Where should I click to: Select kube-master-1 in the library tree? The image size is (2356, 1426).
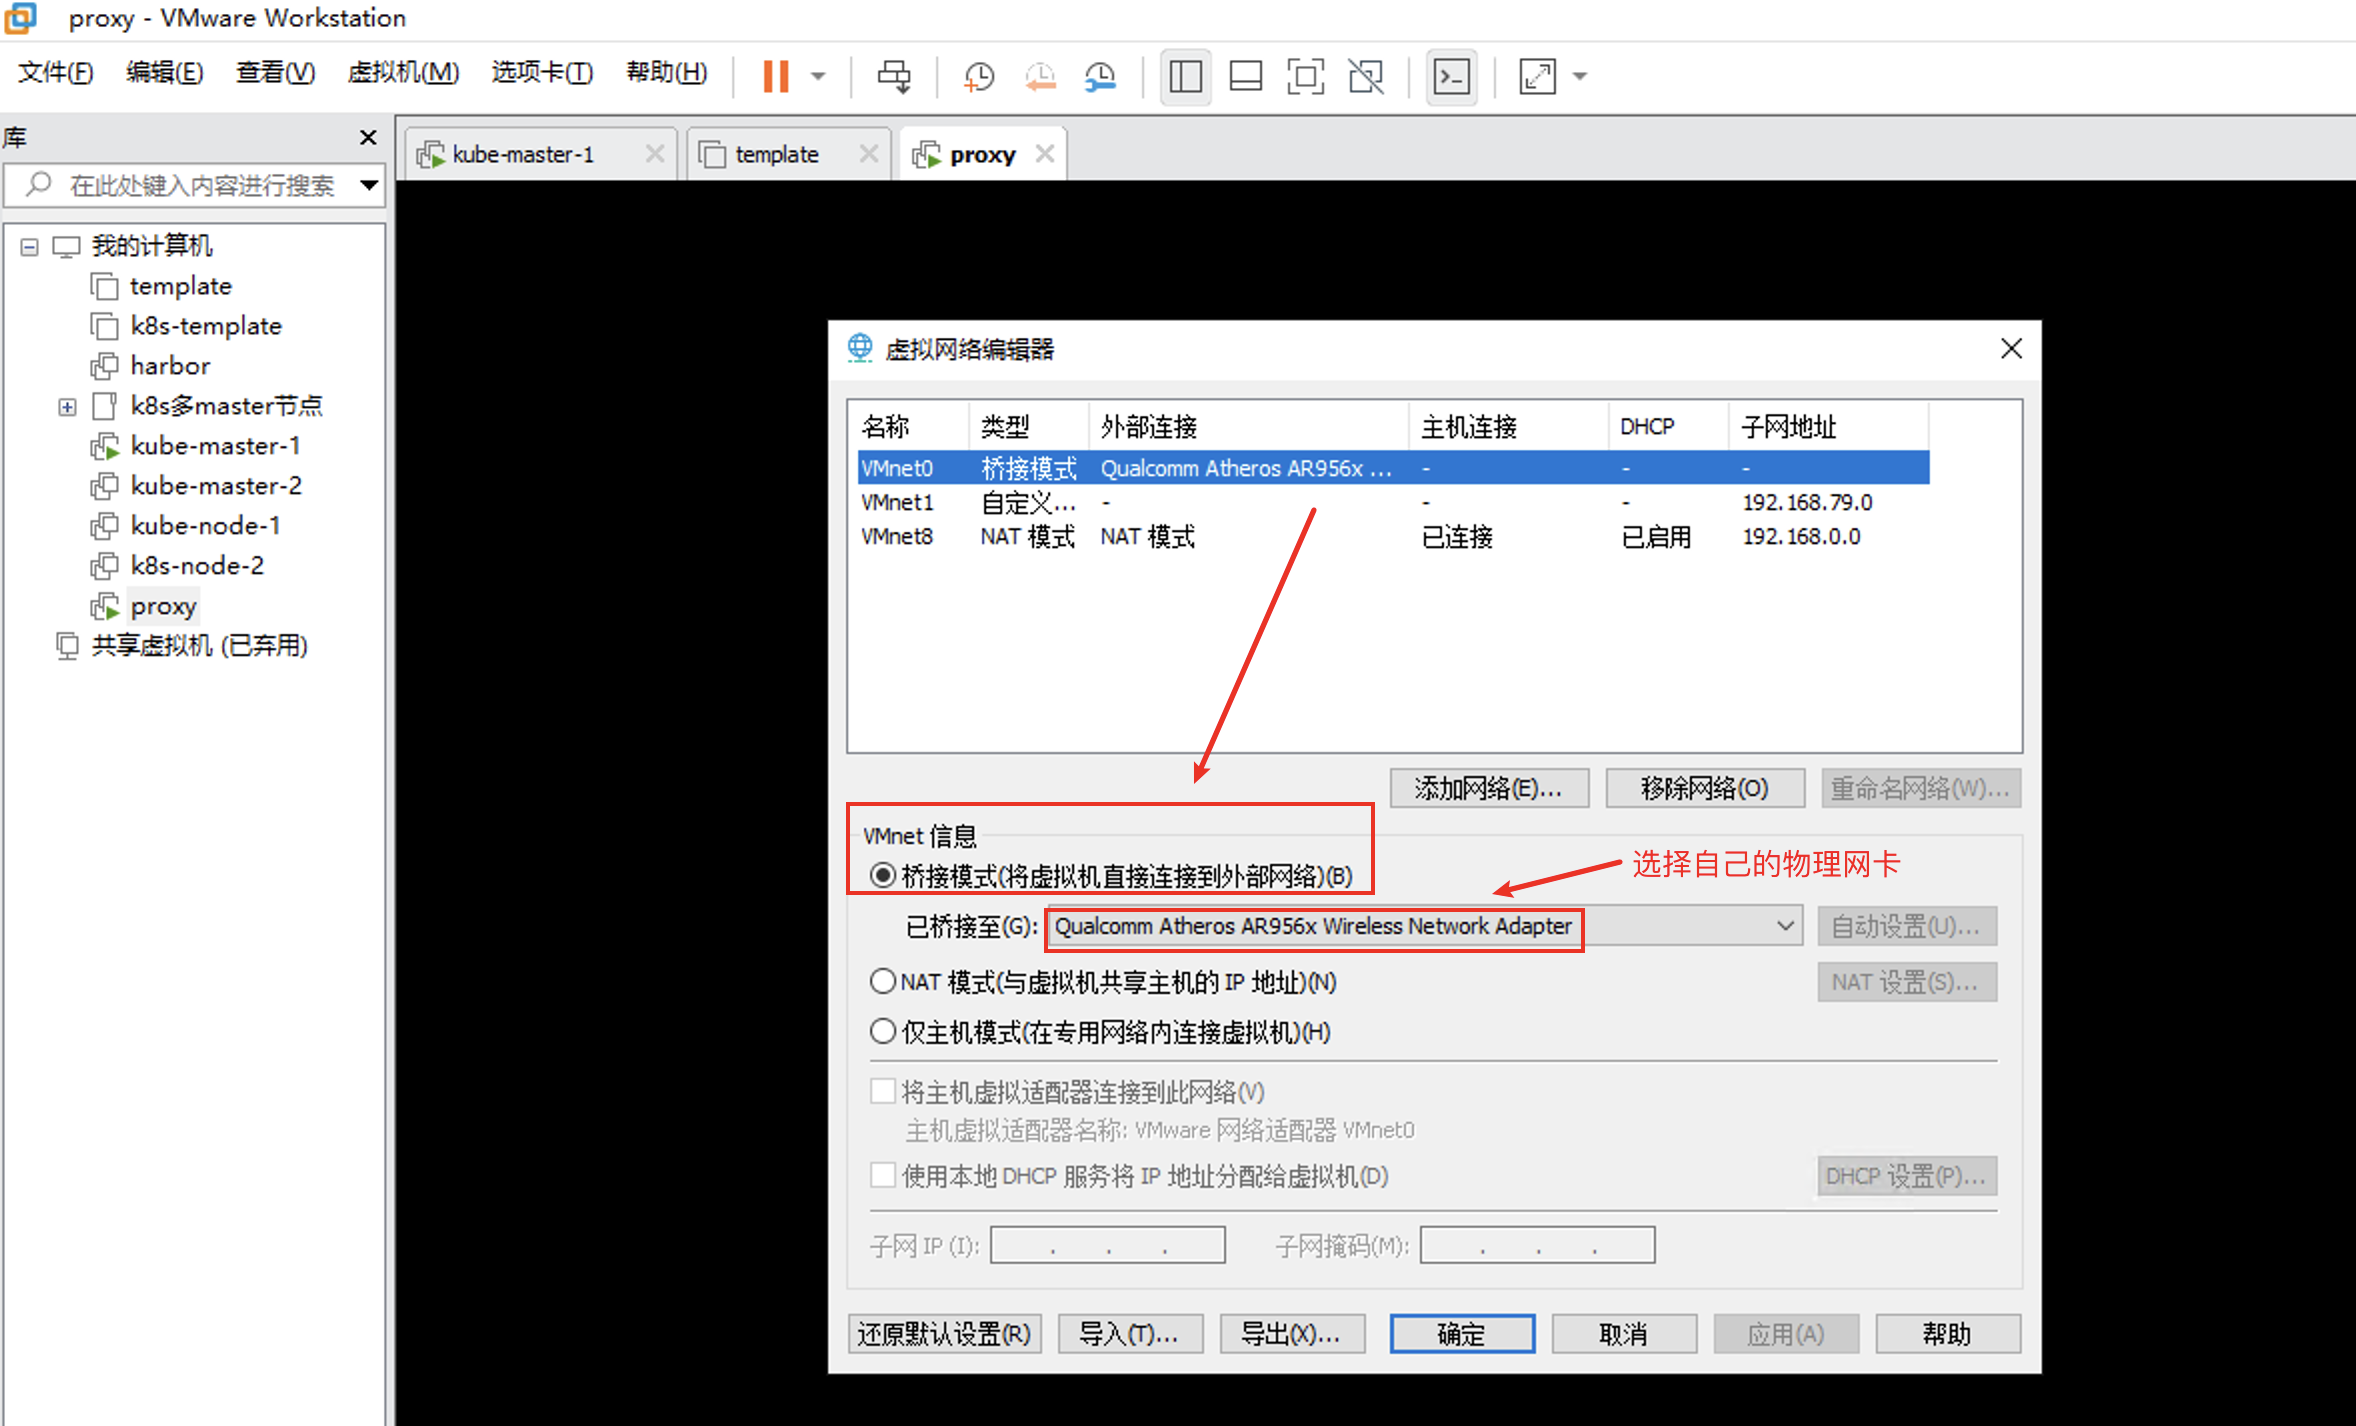(214, 446)
